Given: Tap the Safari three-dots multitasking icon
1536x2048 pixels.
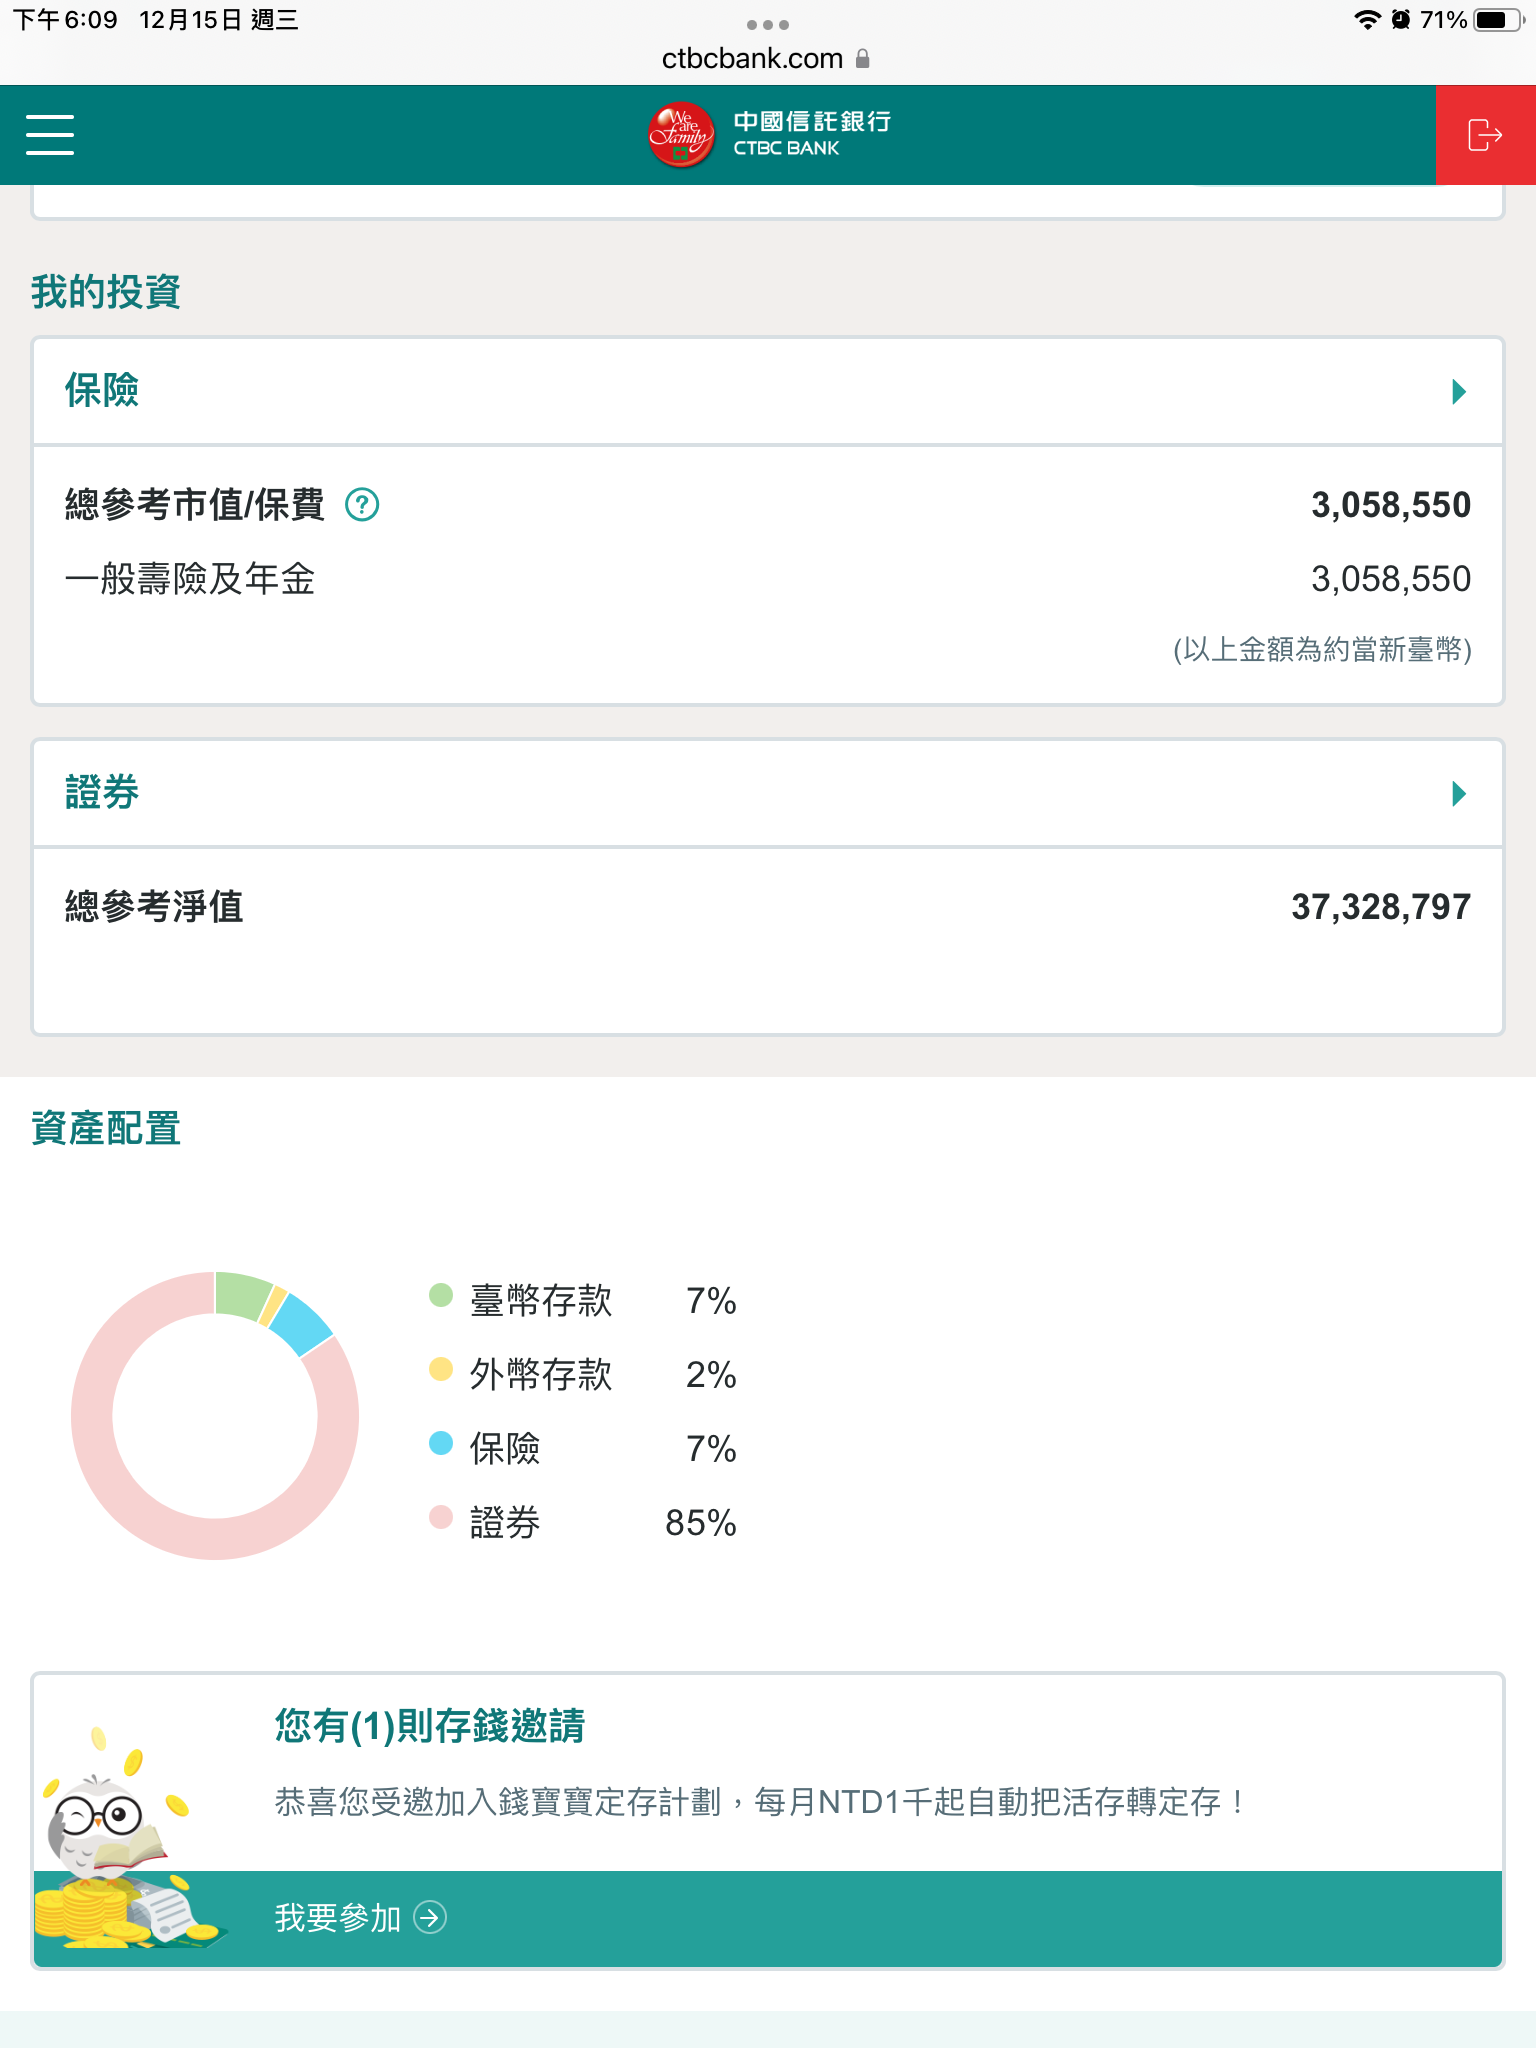Looking at the screenshot, I should [x=768, y=24].
